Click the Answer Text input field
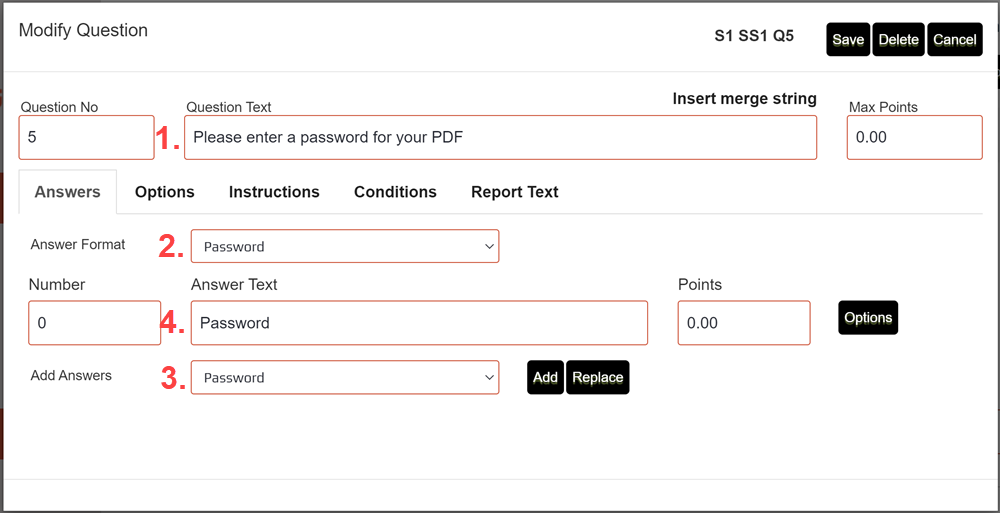This screenshot has width=1000, height=513. tap(419, 323)
